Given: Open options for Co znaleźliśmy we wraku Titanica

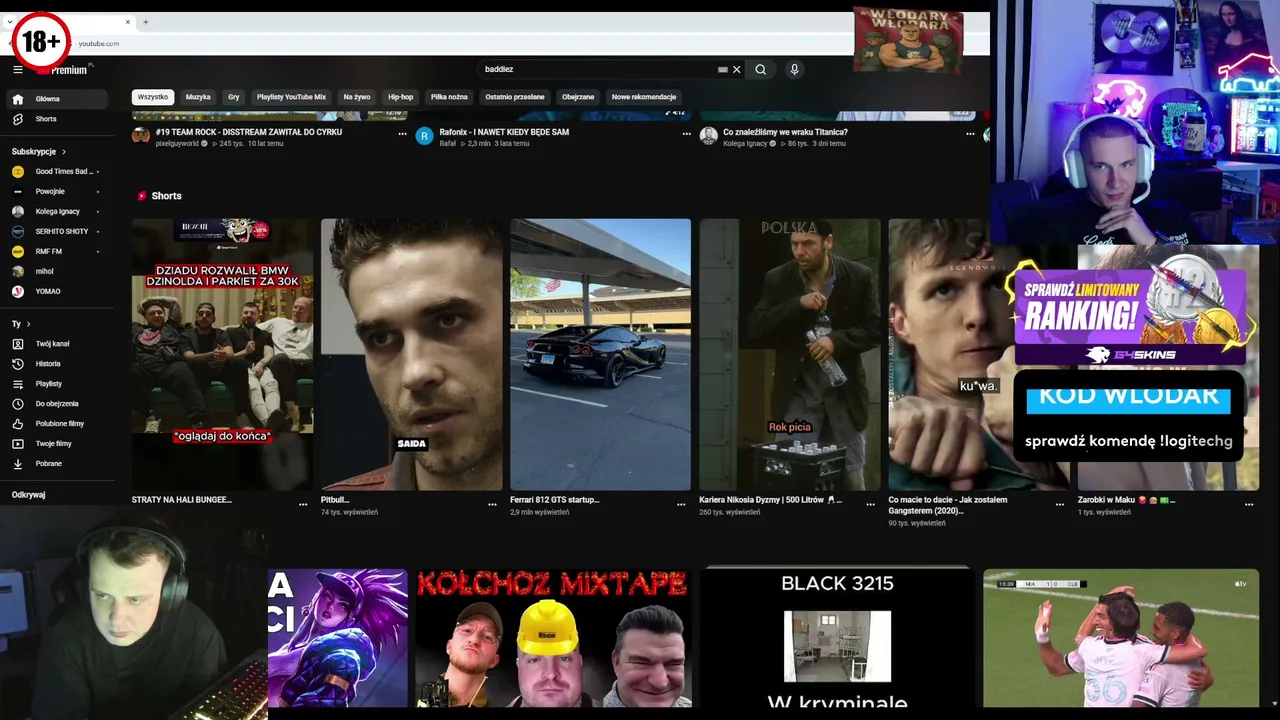Looking at the screenshot, I should pos(970,133).
